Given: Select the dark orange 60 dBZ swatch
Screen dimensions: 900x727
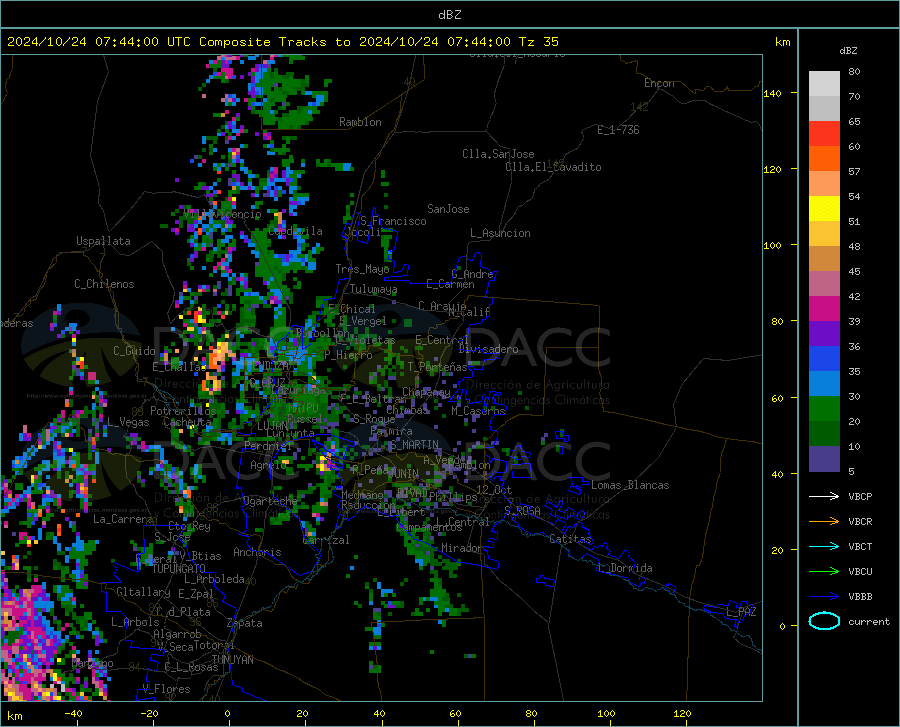Looking at the screenshot, I should pyautogui.click(x=824, y=159).
